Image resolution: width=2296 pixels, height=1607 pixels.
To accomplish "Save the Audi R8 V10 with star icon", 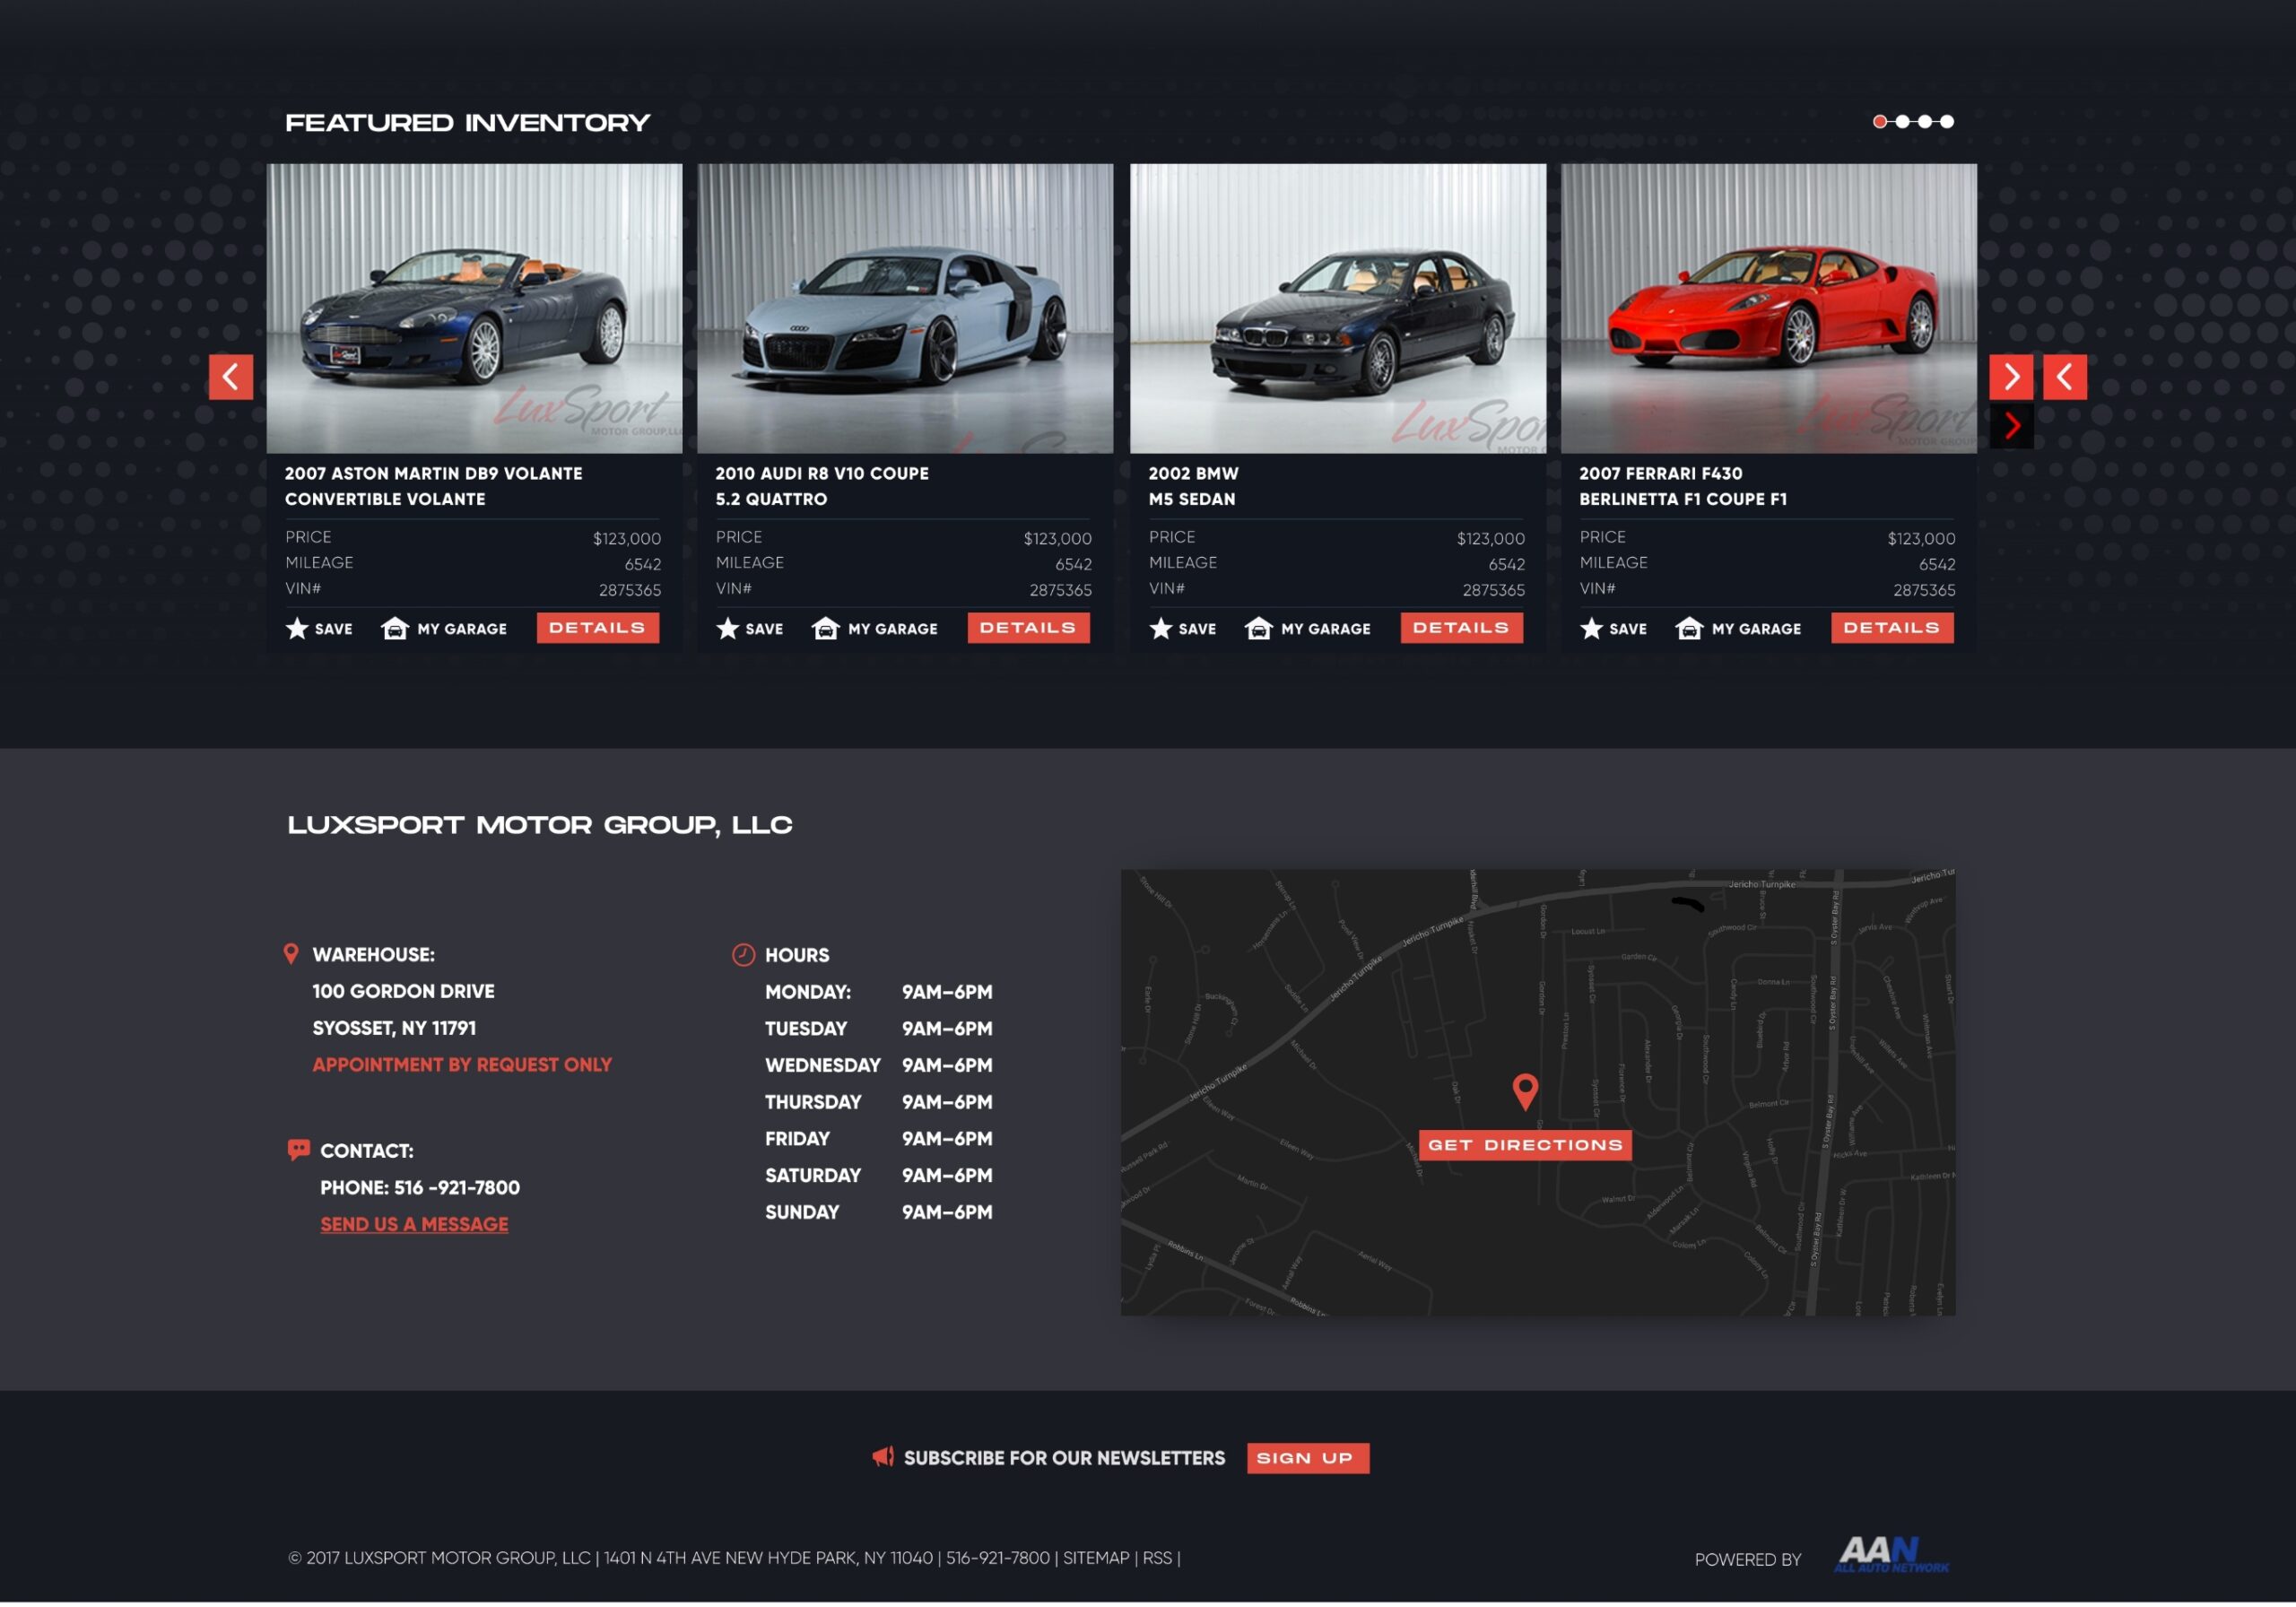I will [750, 629].
